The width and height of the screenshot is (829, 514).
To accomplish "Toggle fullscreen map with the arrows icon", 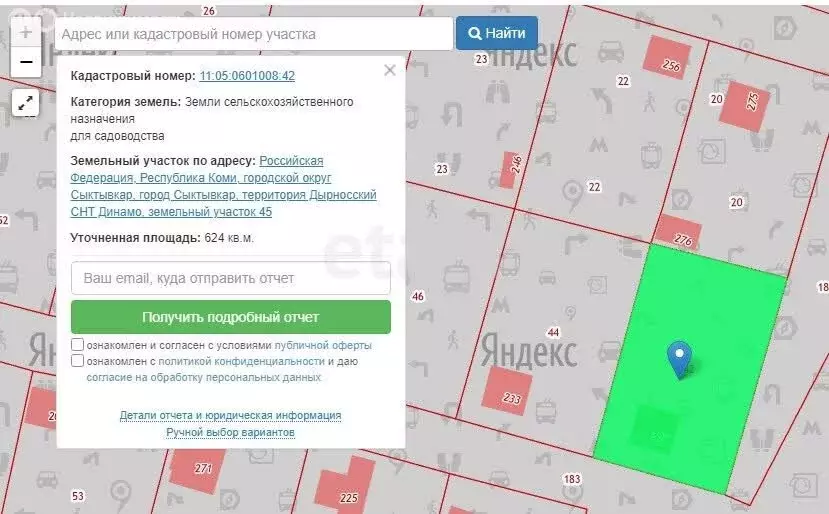I will pyautogui.click(x=25, y=103).
